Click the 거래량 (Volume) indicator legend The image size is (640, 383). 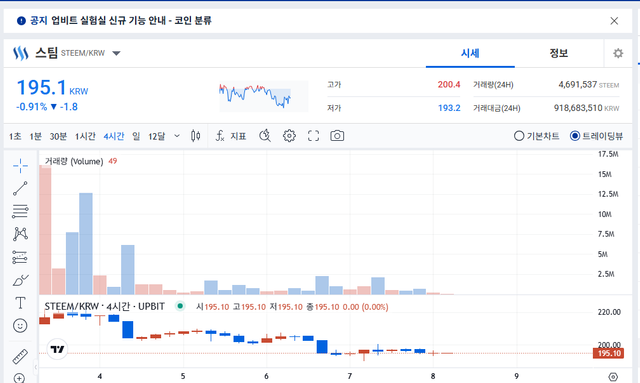[x=74, y=161]
